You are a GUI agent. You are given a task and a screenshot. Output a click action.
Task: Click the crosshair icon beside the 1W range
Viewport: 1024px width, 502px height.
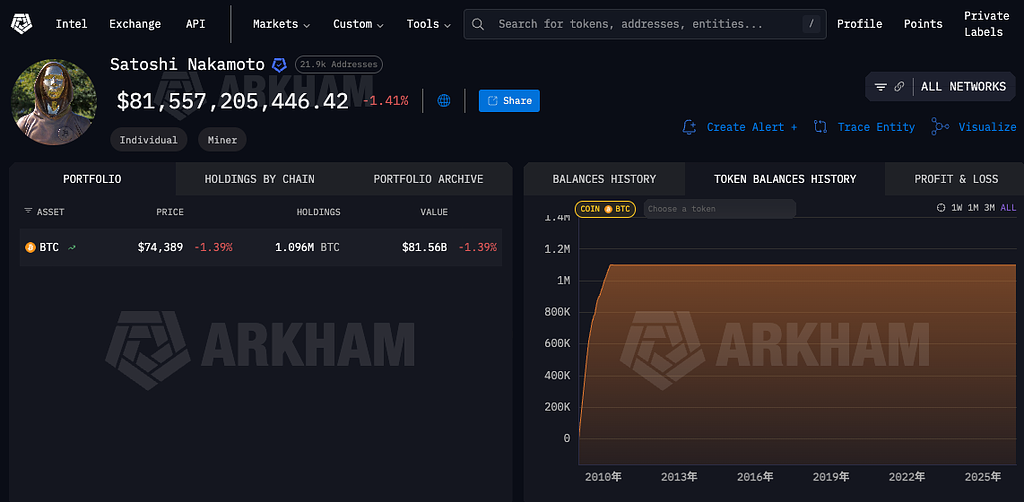pos(940,208)
